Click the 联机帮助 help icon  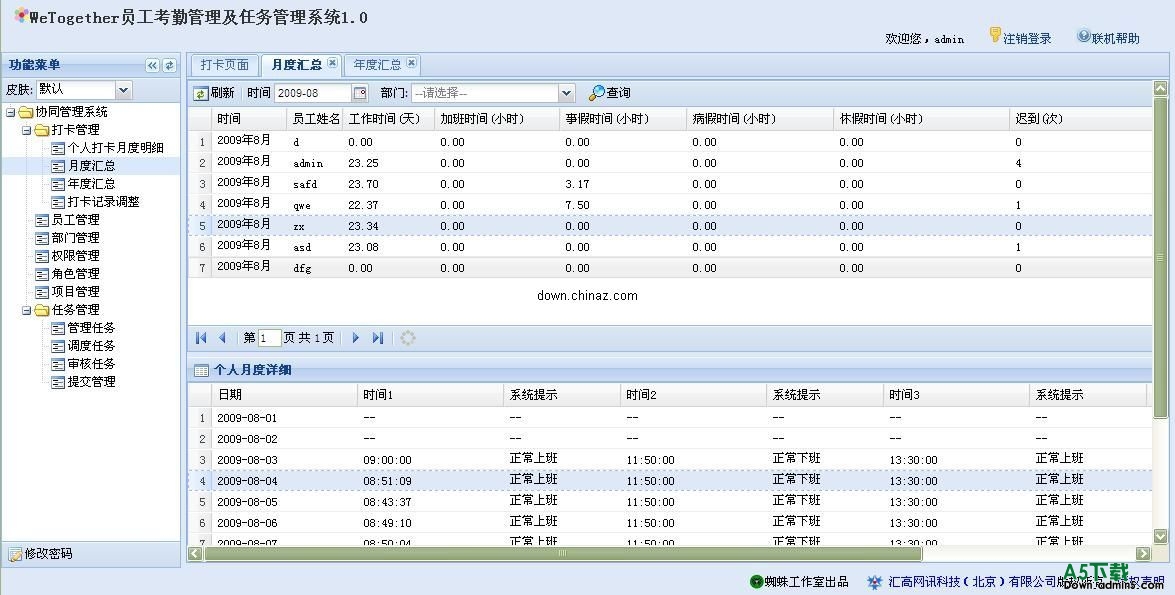point(1084,36)
